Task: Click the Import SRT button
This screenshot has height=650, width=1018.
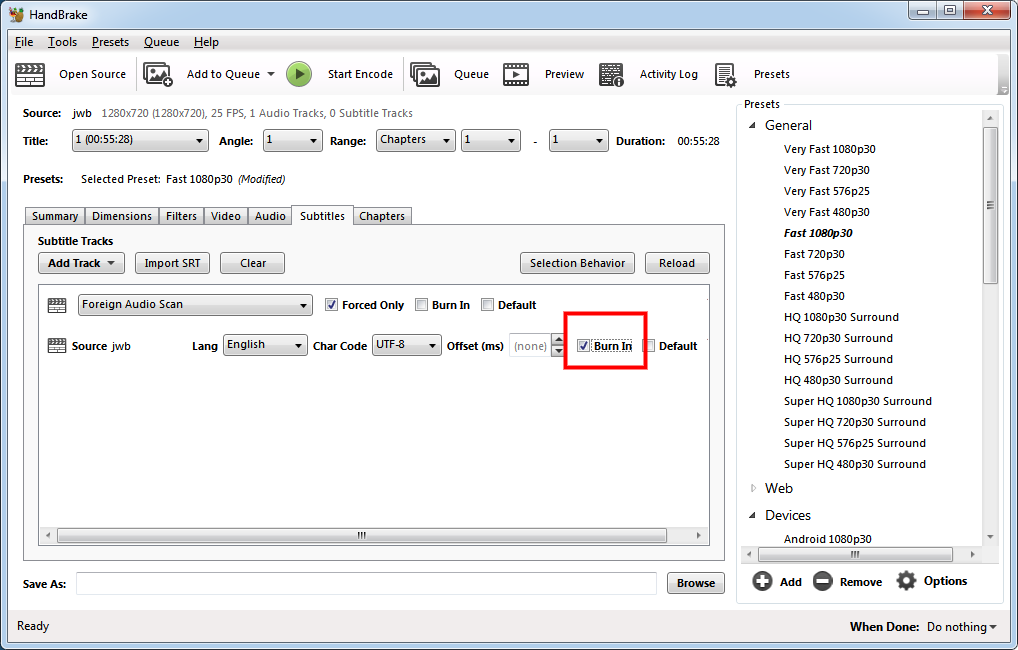Action: pos(173,263)
